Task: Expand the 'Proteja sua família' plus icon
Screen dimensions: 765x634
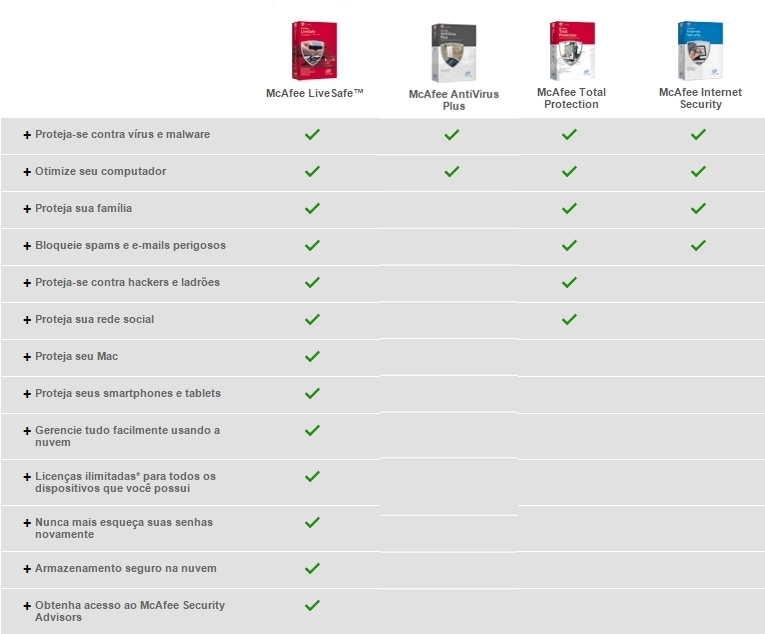Action: (x=27, y=209)
